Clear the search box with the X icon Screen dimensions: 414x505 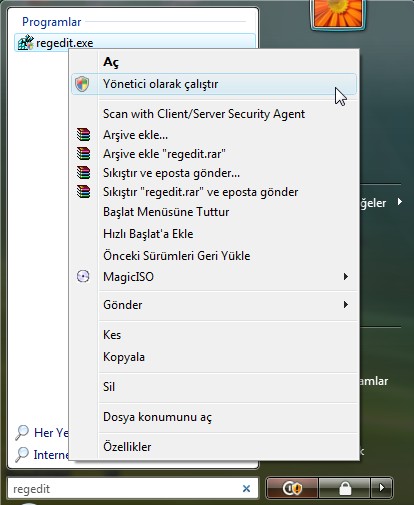[246, 489]
